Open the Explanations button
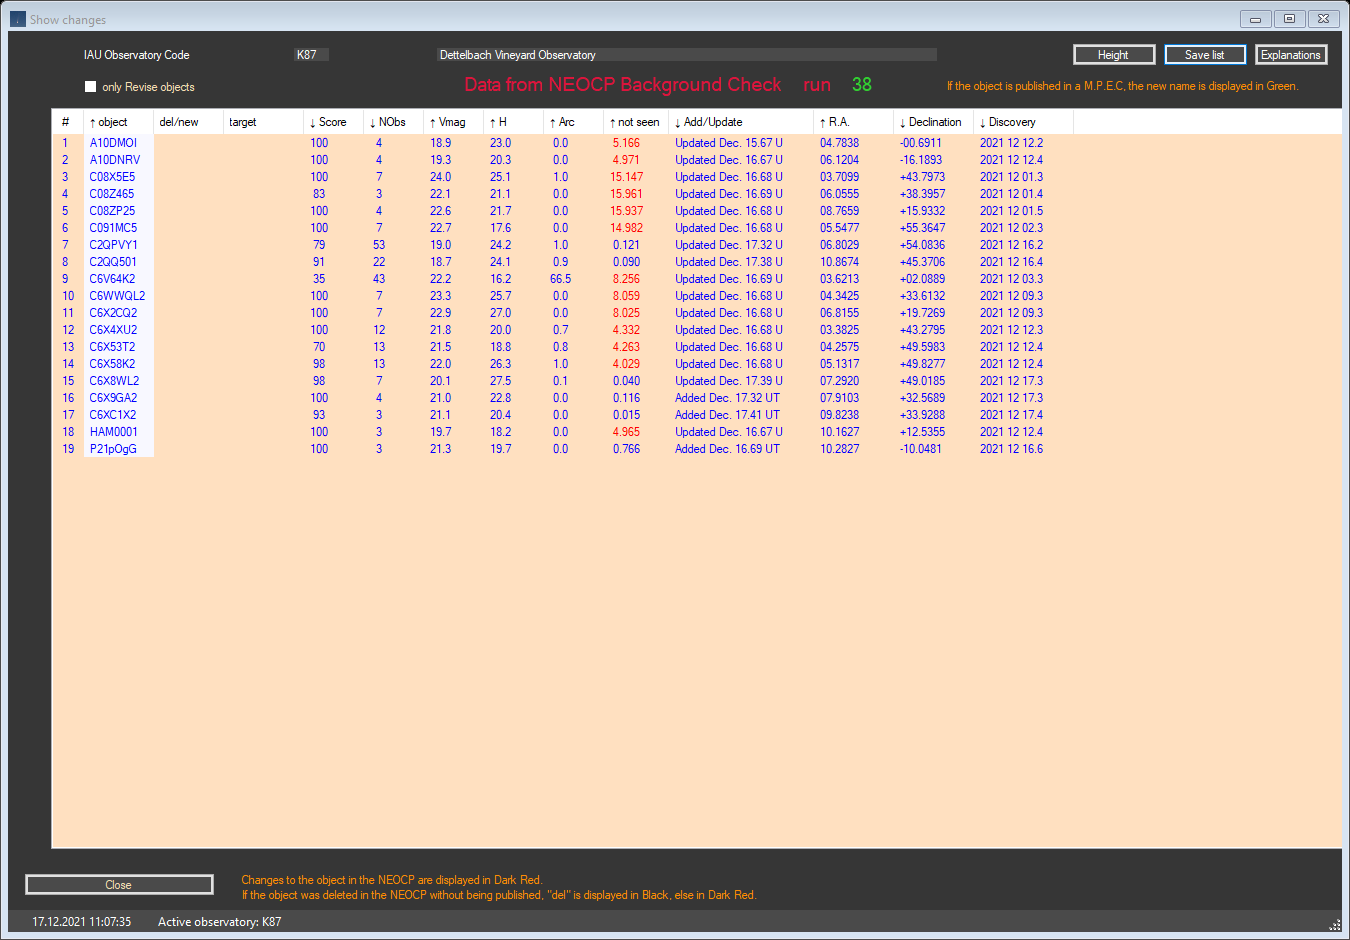The width and height of the screenshot is (1350, 940). 1291,55
